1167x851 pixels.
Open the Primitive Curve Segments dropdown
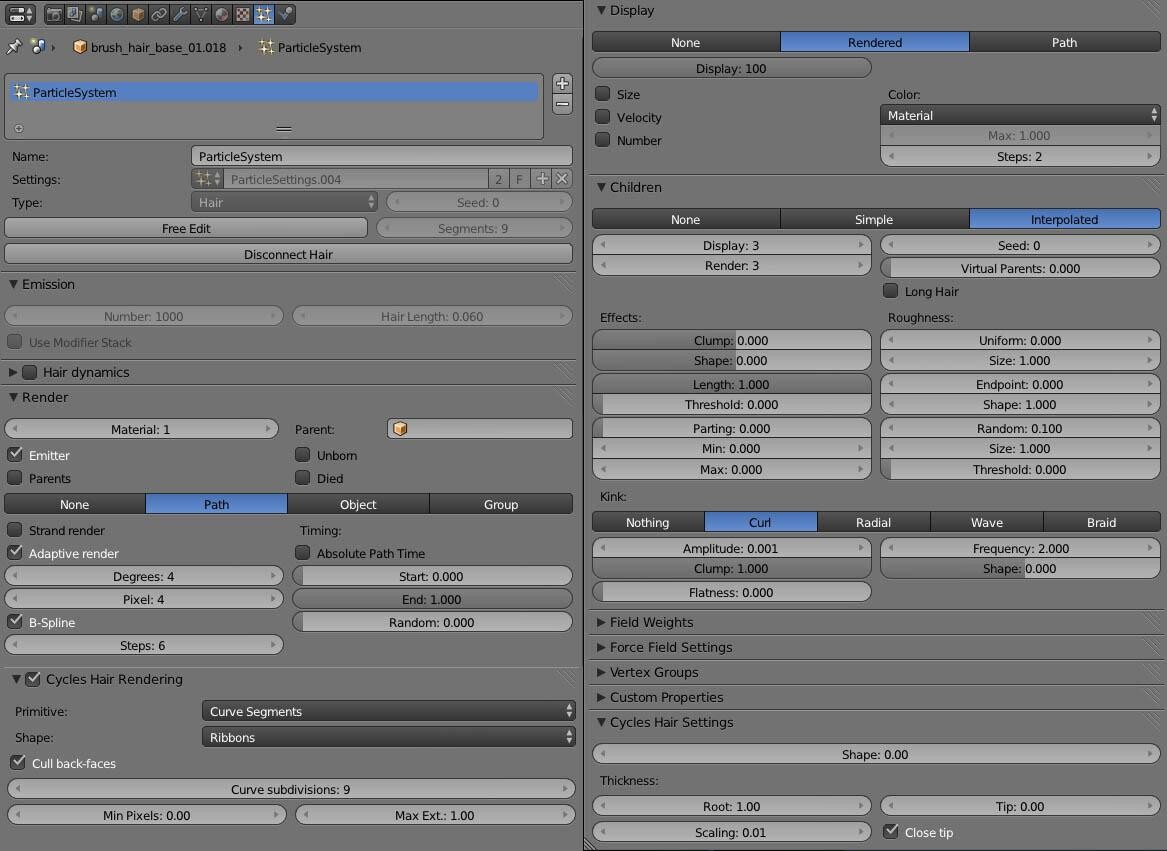(389, 711)
